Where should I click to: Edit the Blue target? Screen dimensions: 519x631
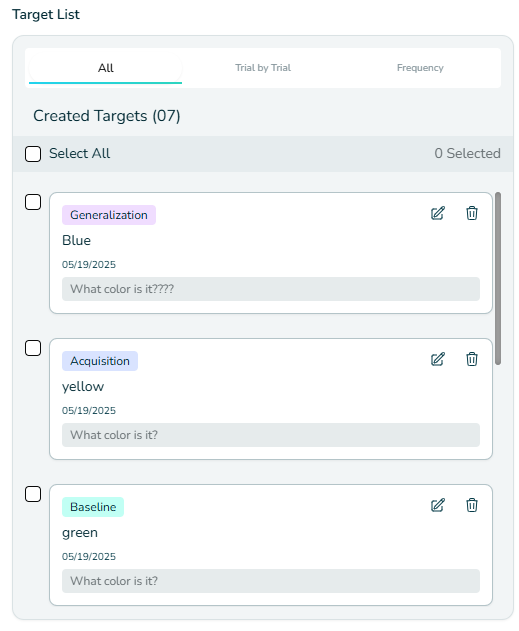[x=438, y=213]
